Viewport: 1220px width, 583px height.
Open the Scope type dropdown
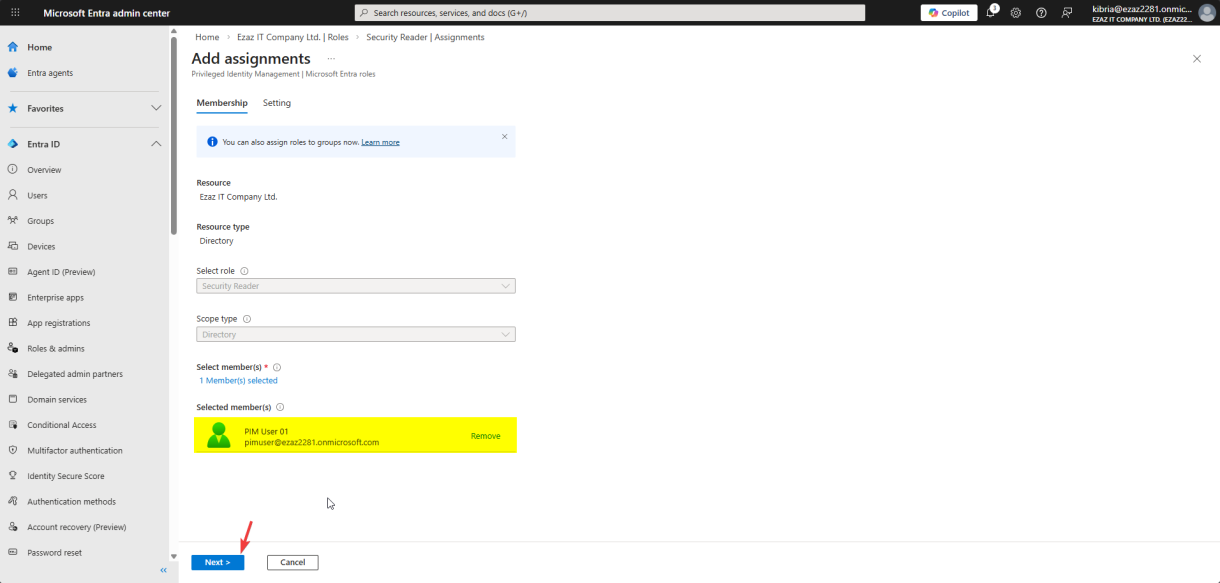(x=356, y=334)
